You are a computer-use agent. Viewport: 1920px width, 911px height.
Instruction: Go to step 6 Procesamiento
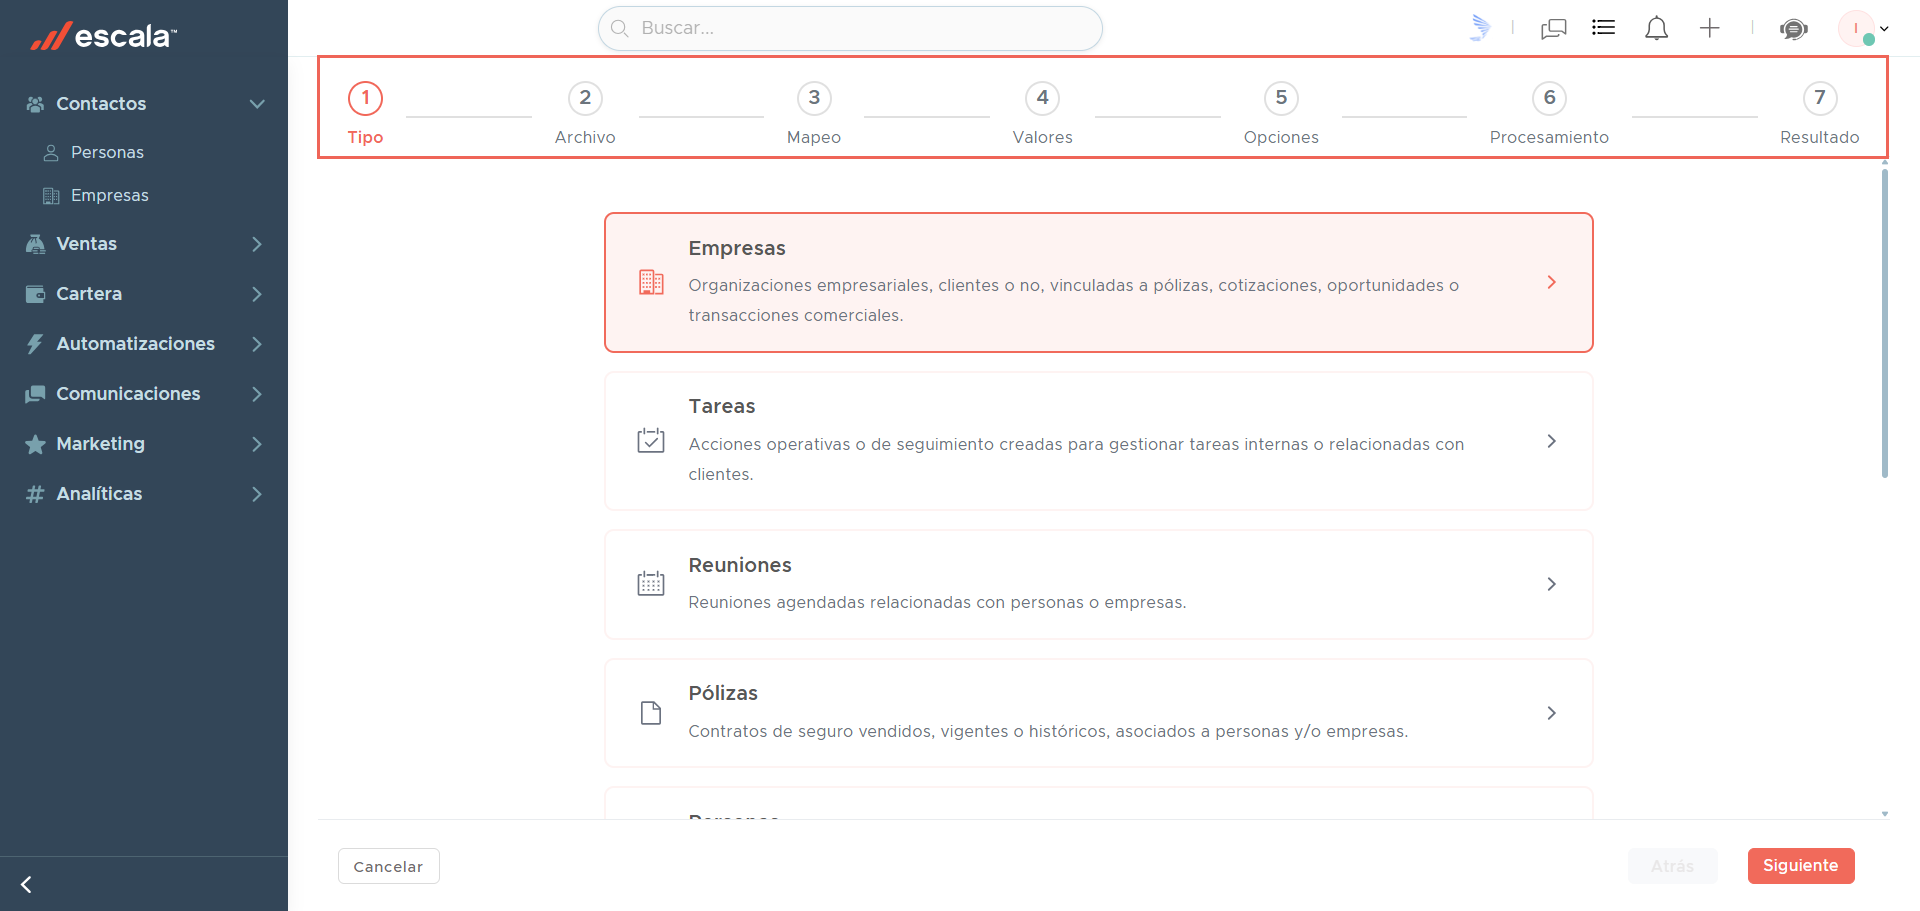(1549, 112)
